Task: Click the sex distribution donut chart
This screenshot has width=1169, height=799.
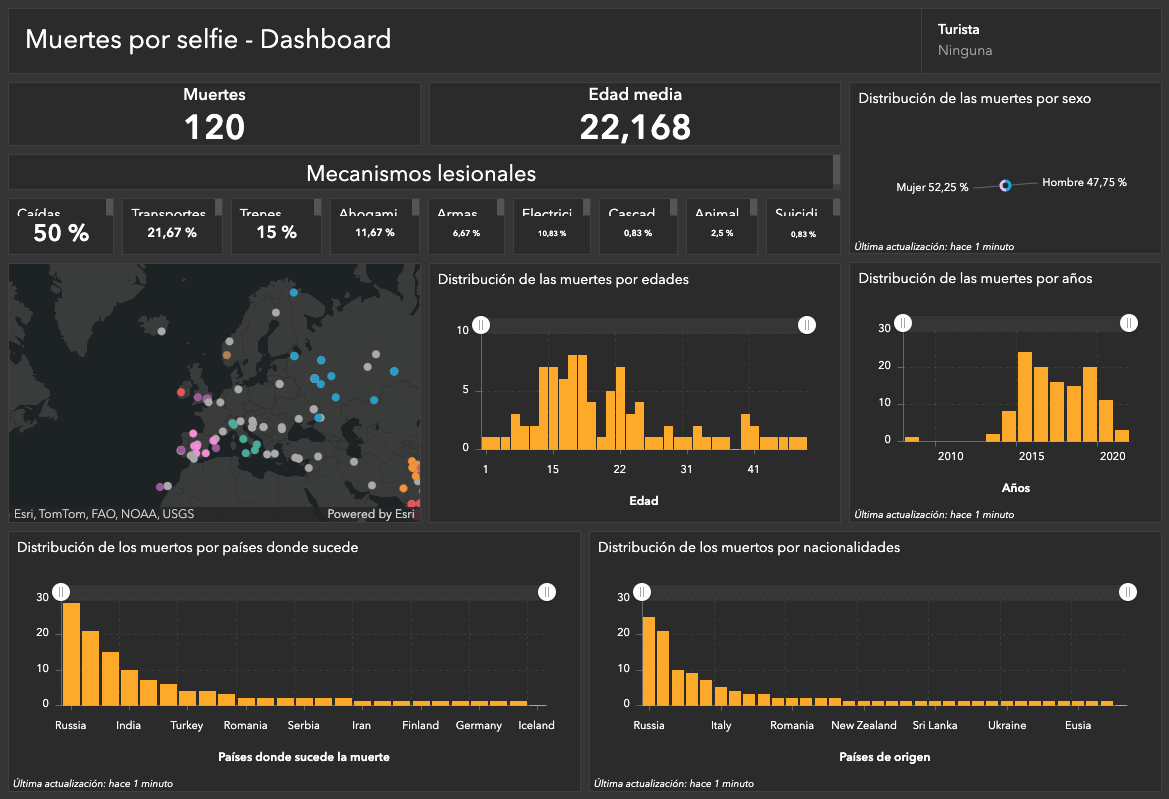Action: tap(1005, 185)
